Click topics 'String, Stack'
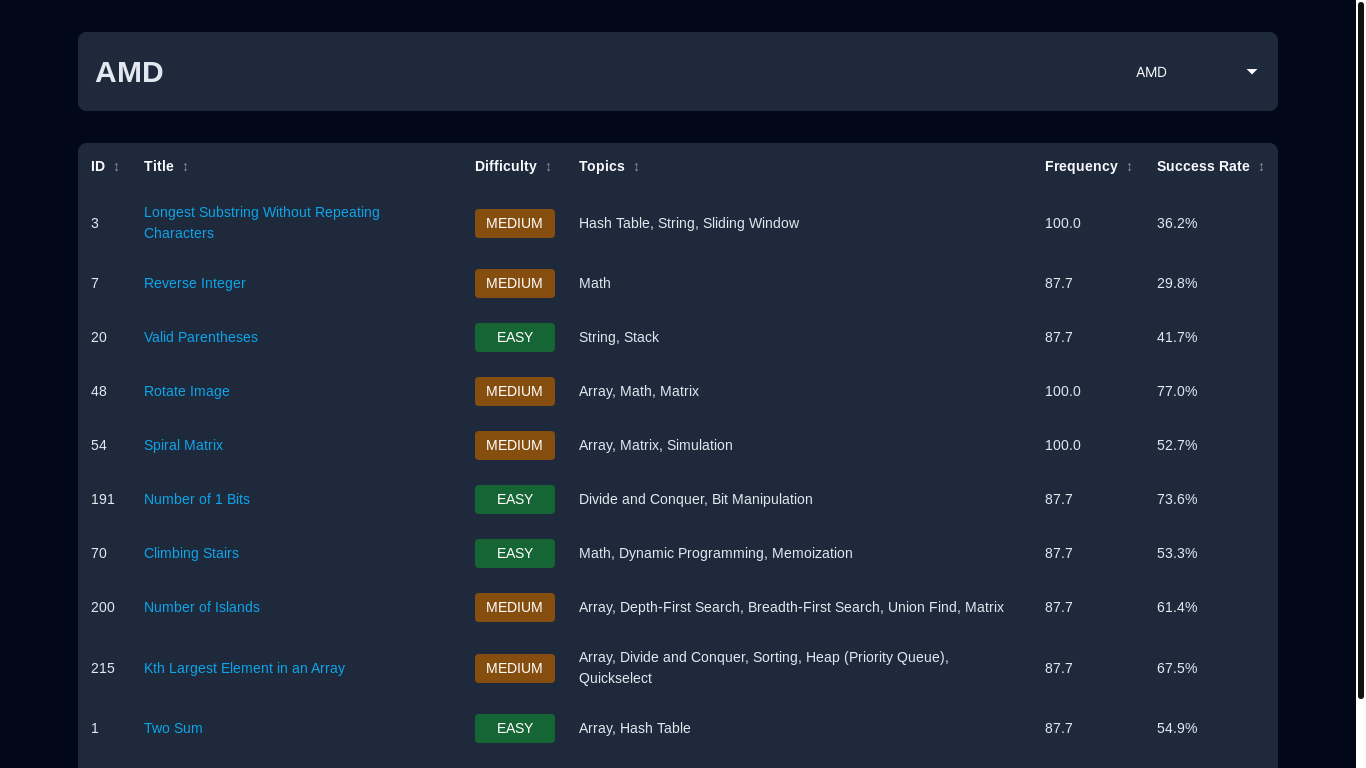Image resolution: width=1366 pixels, height=768 pixels. point(619,337)
